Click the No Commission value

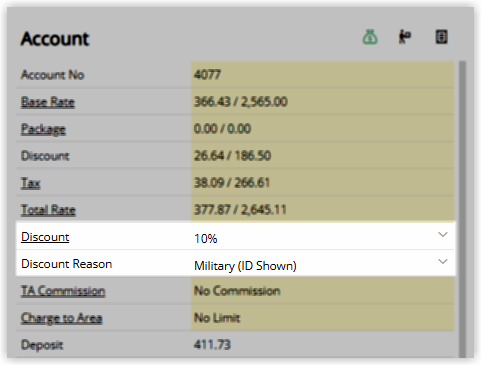tap(237, 291)
